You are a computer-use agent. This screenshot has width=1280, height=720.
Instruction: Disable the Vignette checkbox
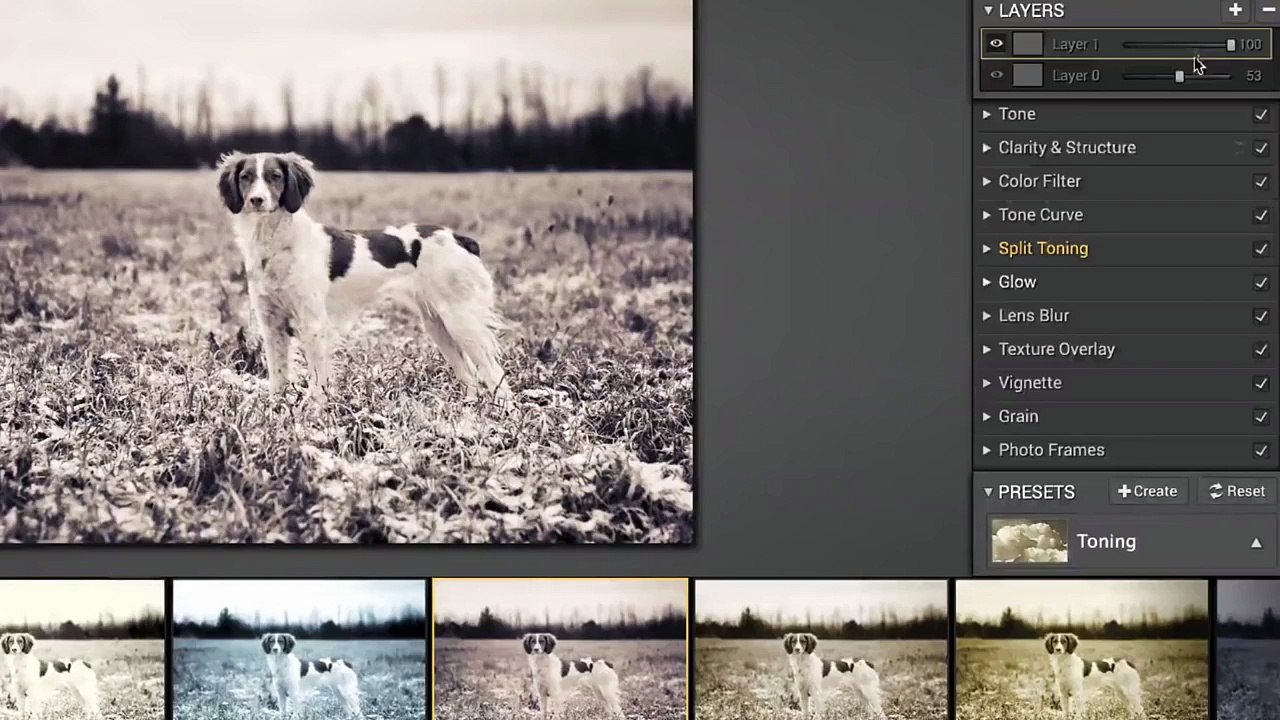tap(1261, 383)
